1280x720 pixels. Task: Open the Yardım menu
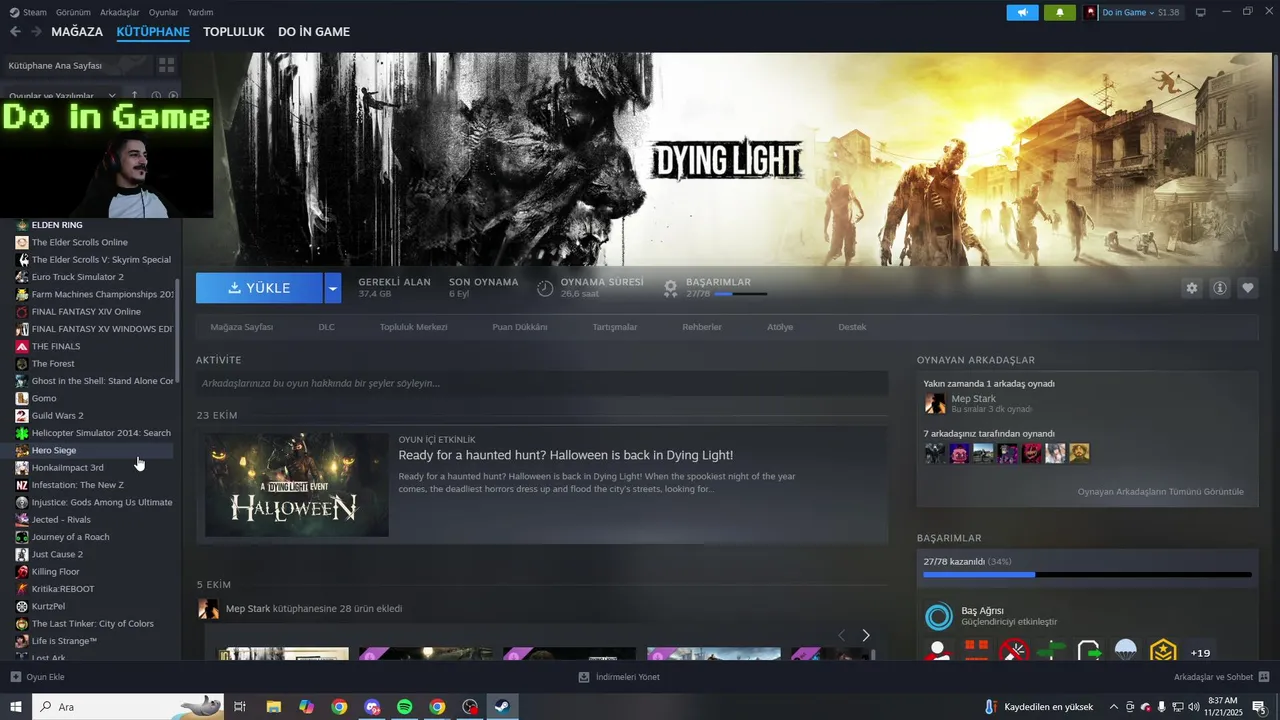(200, 12)
